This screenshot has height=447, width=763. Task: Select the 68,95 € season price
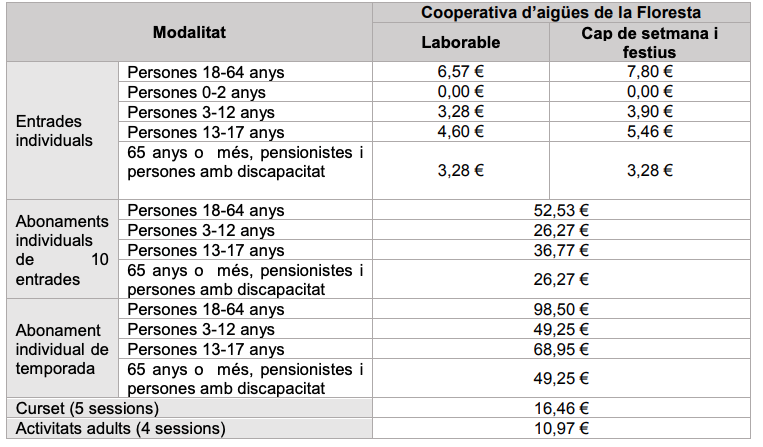(561, 349)
